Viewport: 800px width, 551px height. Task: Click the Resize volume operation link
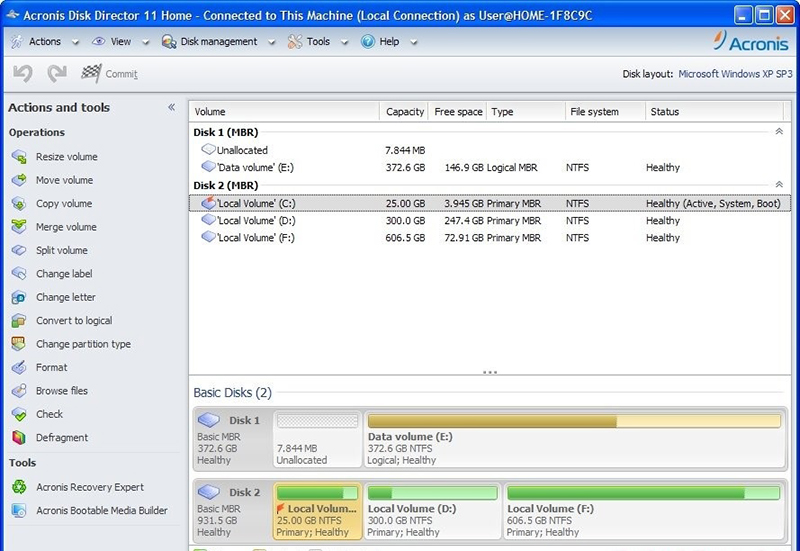pos(66,157)
